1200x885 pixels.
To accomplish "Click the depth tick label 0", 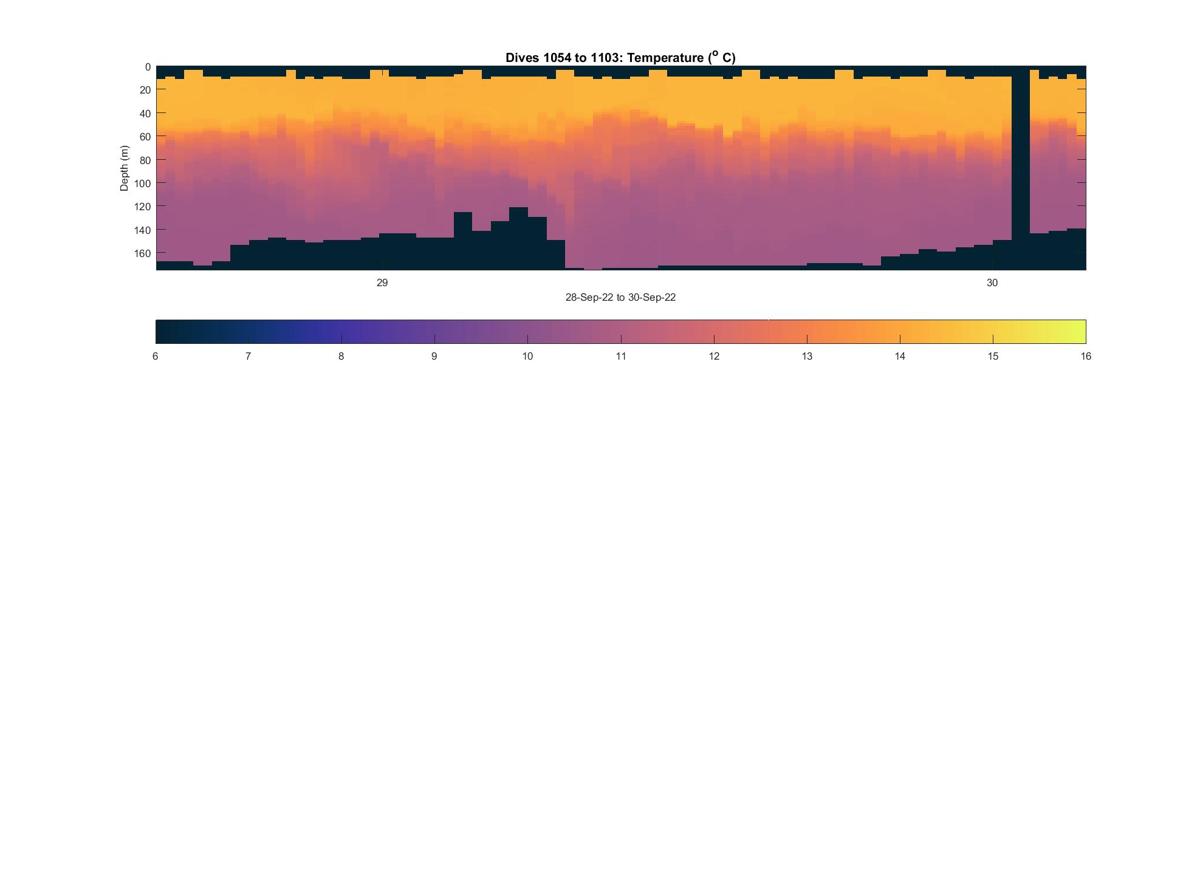I will [147, 67].
